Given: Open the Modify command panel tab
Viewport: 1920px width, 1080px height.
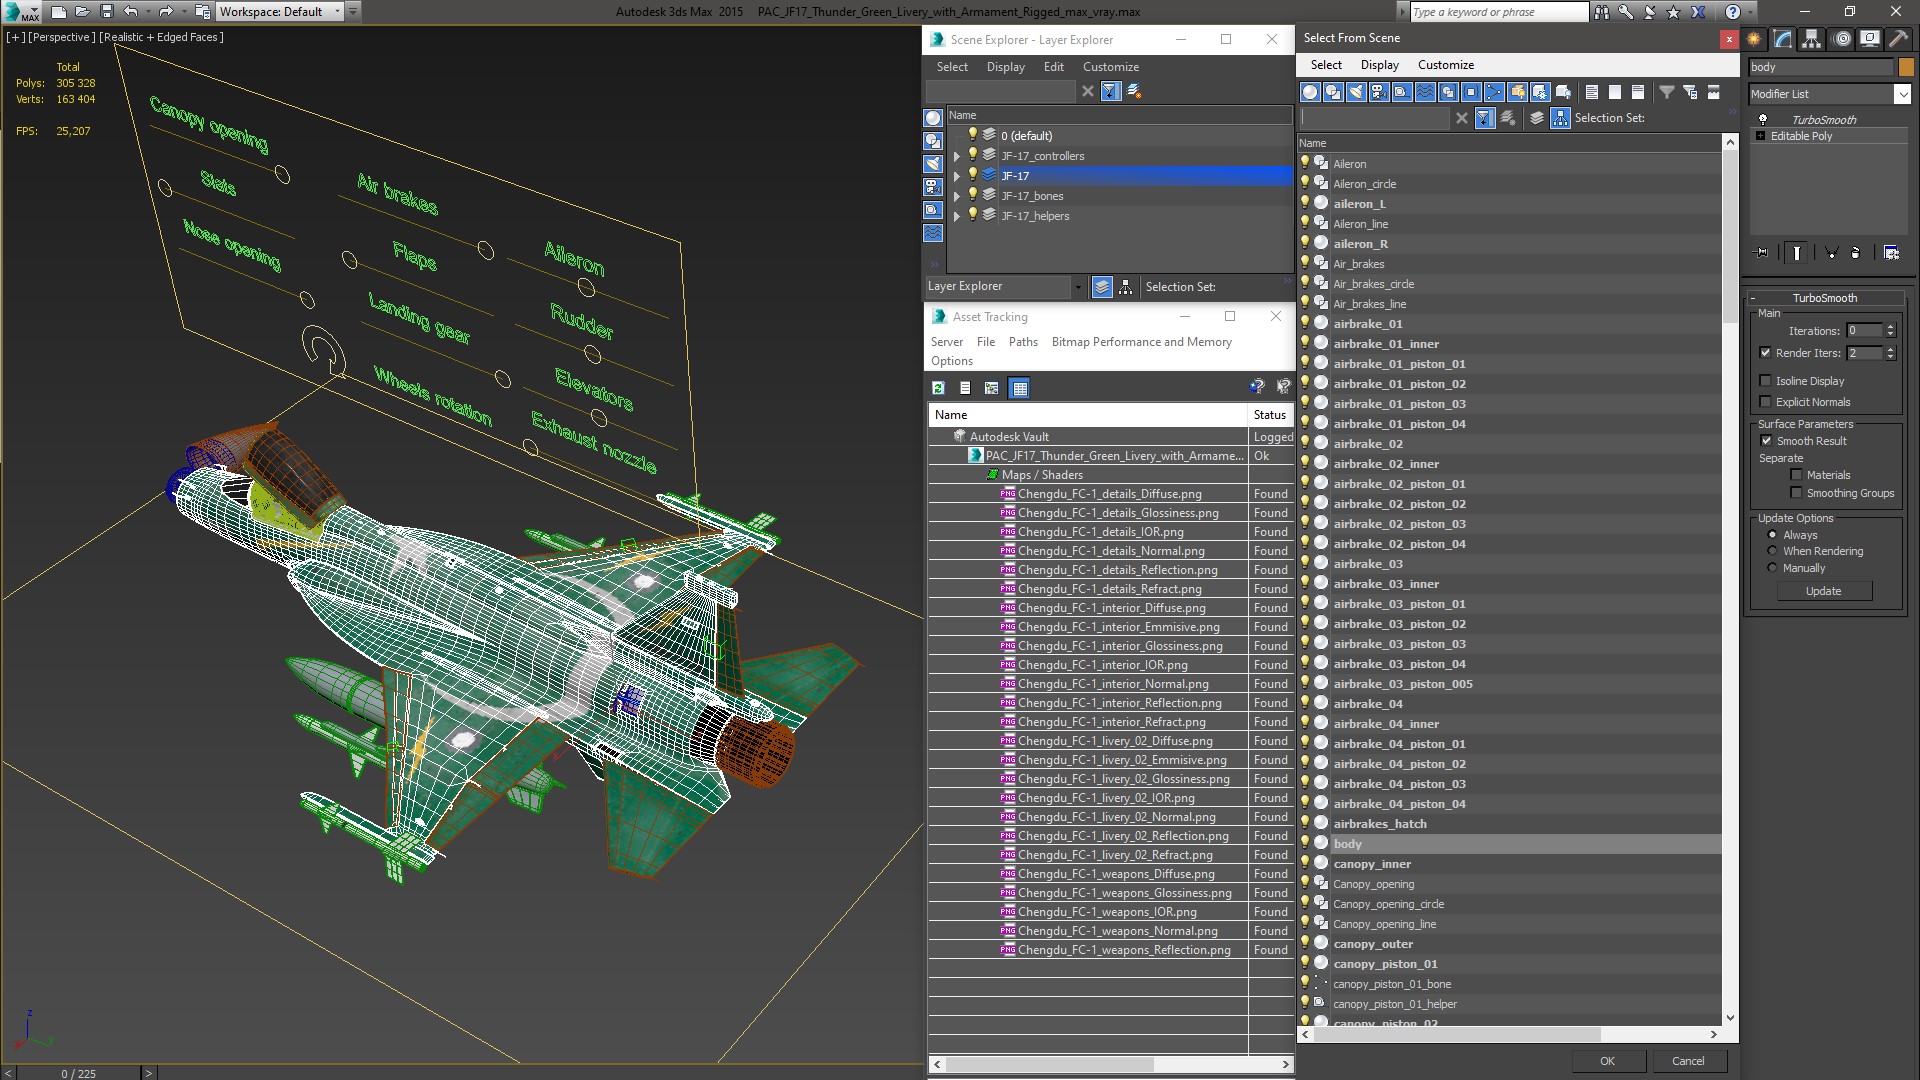Looking at the screenshot, I should tap(1783, 39).
